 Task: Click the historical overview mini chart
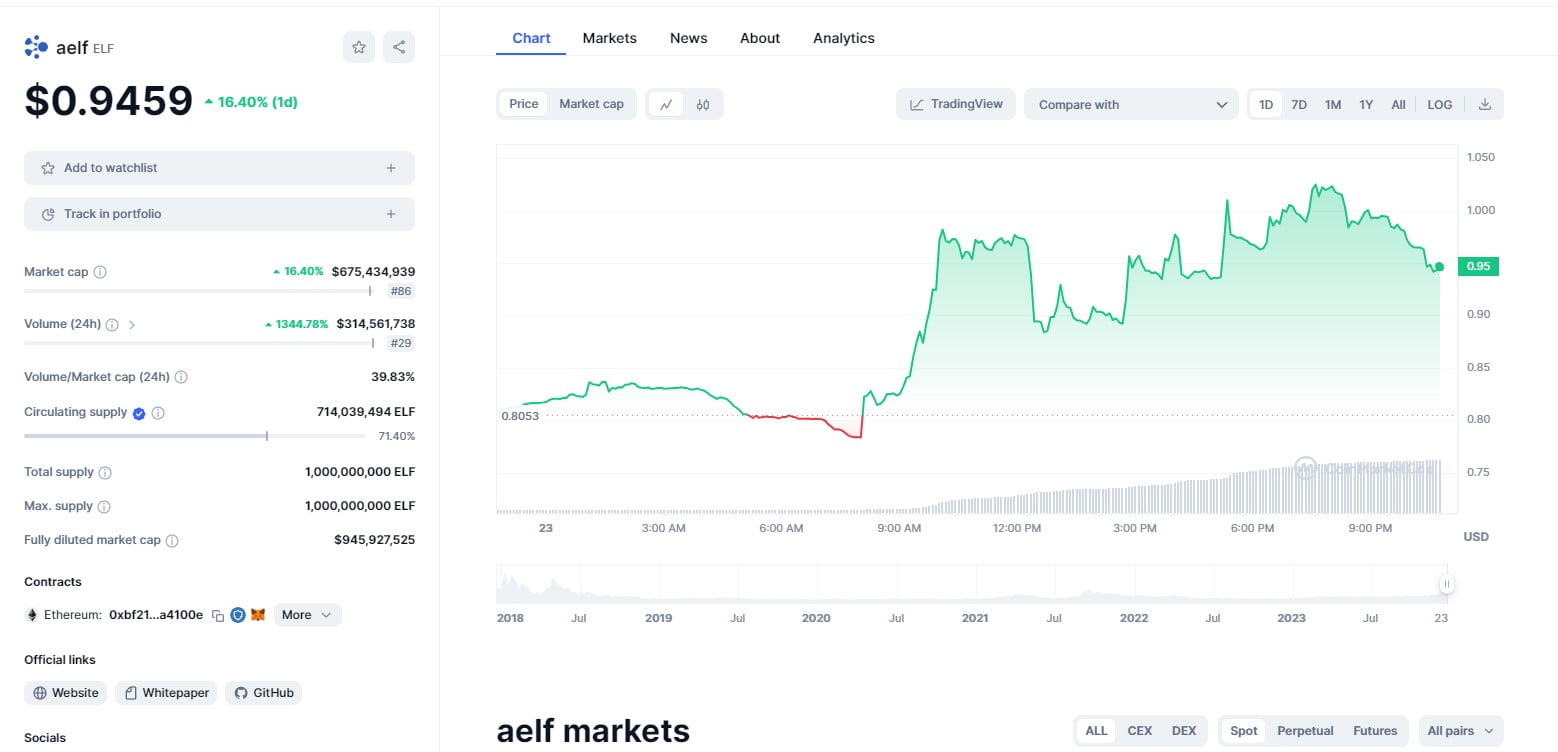[971, 584]
